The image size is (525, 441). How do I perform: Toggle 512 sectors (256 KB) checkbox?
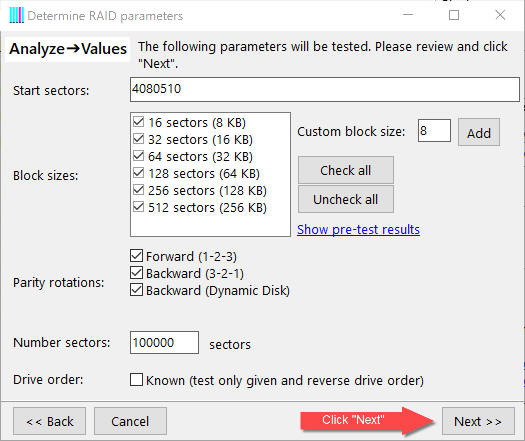[138, 207]
